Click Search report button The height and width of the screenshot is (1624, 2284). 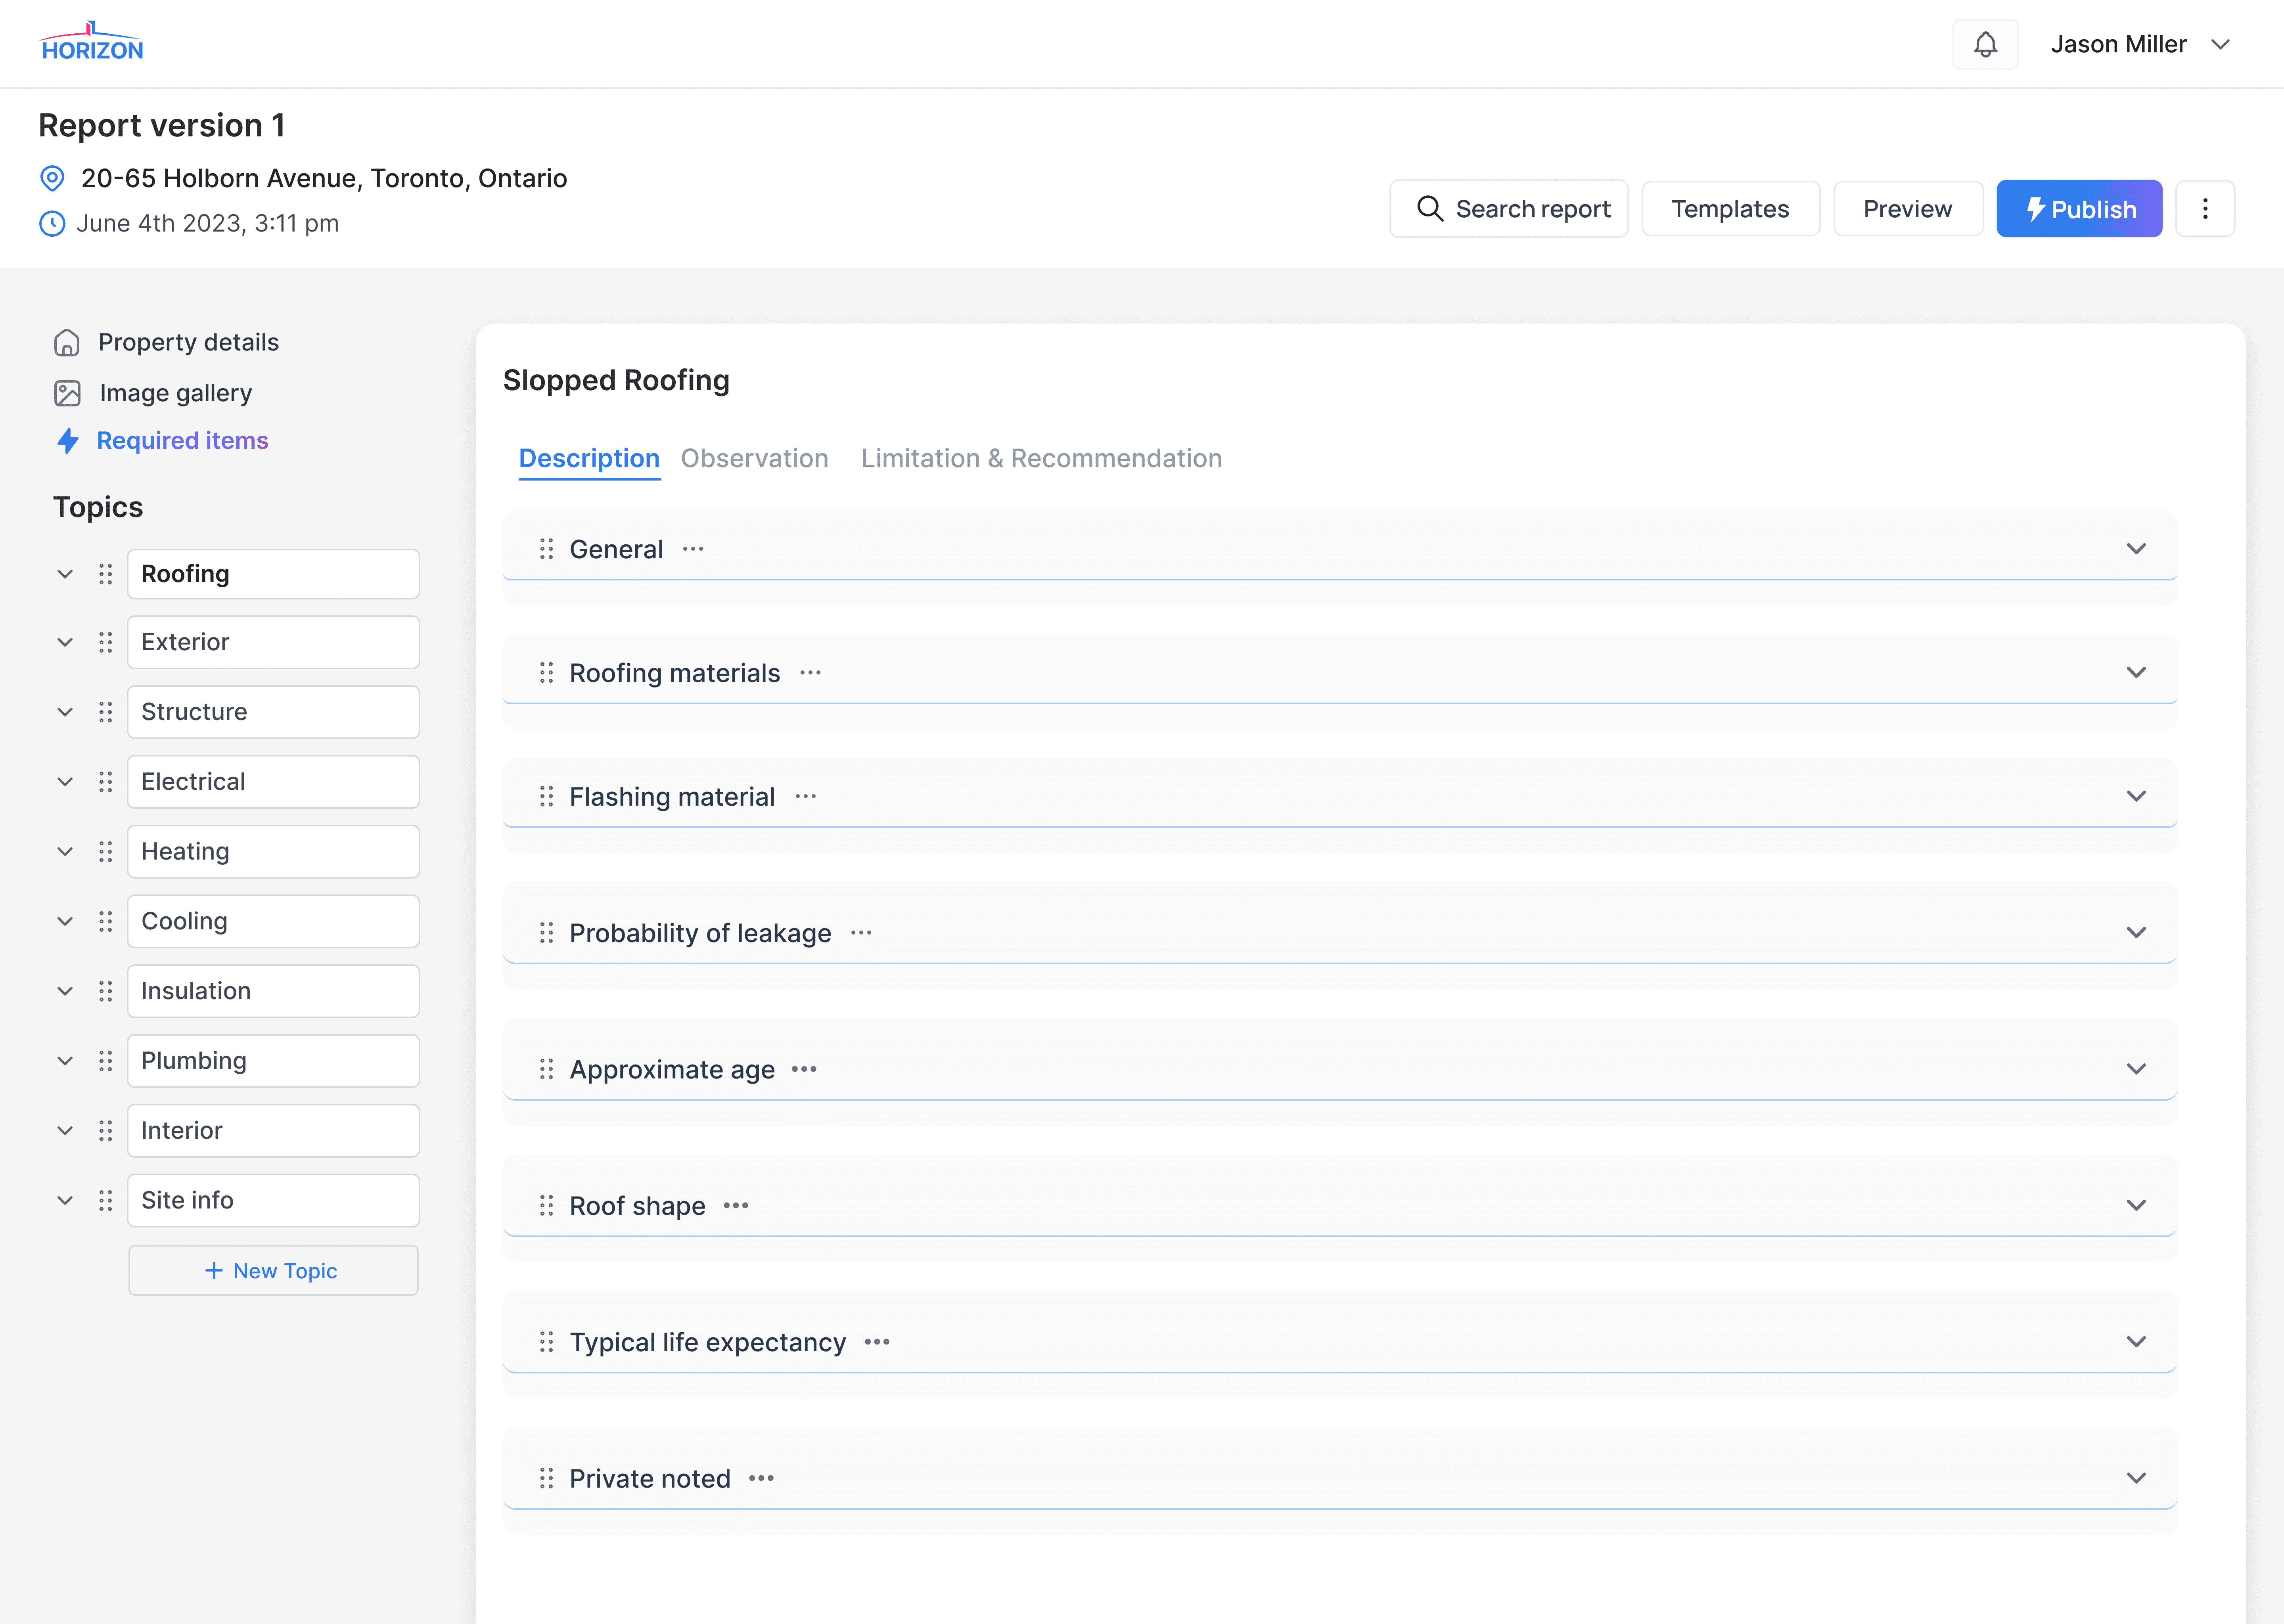click(1509, 209)
